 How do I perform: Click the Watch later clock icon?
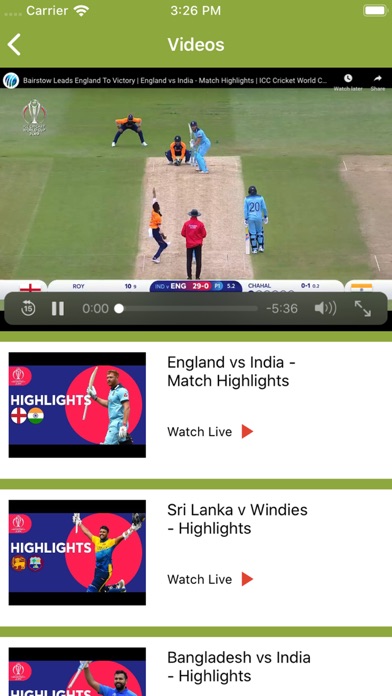pos(348,79)
